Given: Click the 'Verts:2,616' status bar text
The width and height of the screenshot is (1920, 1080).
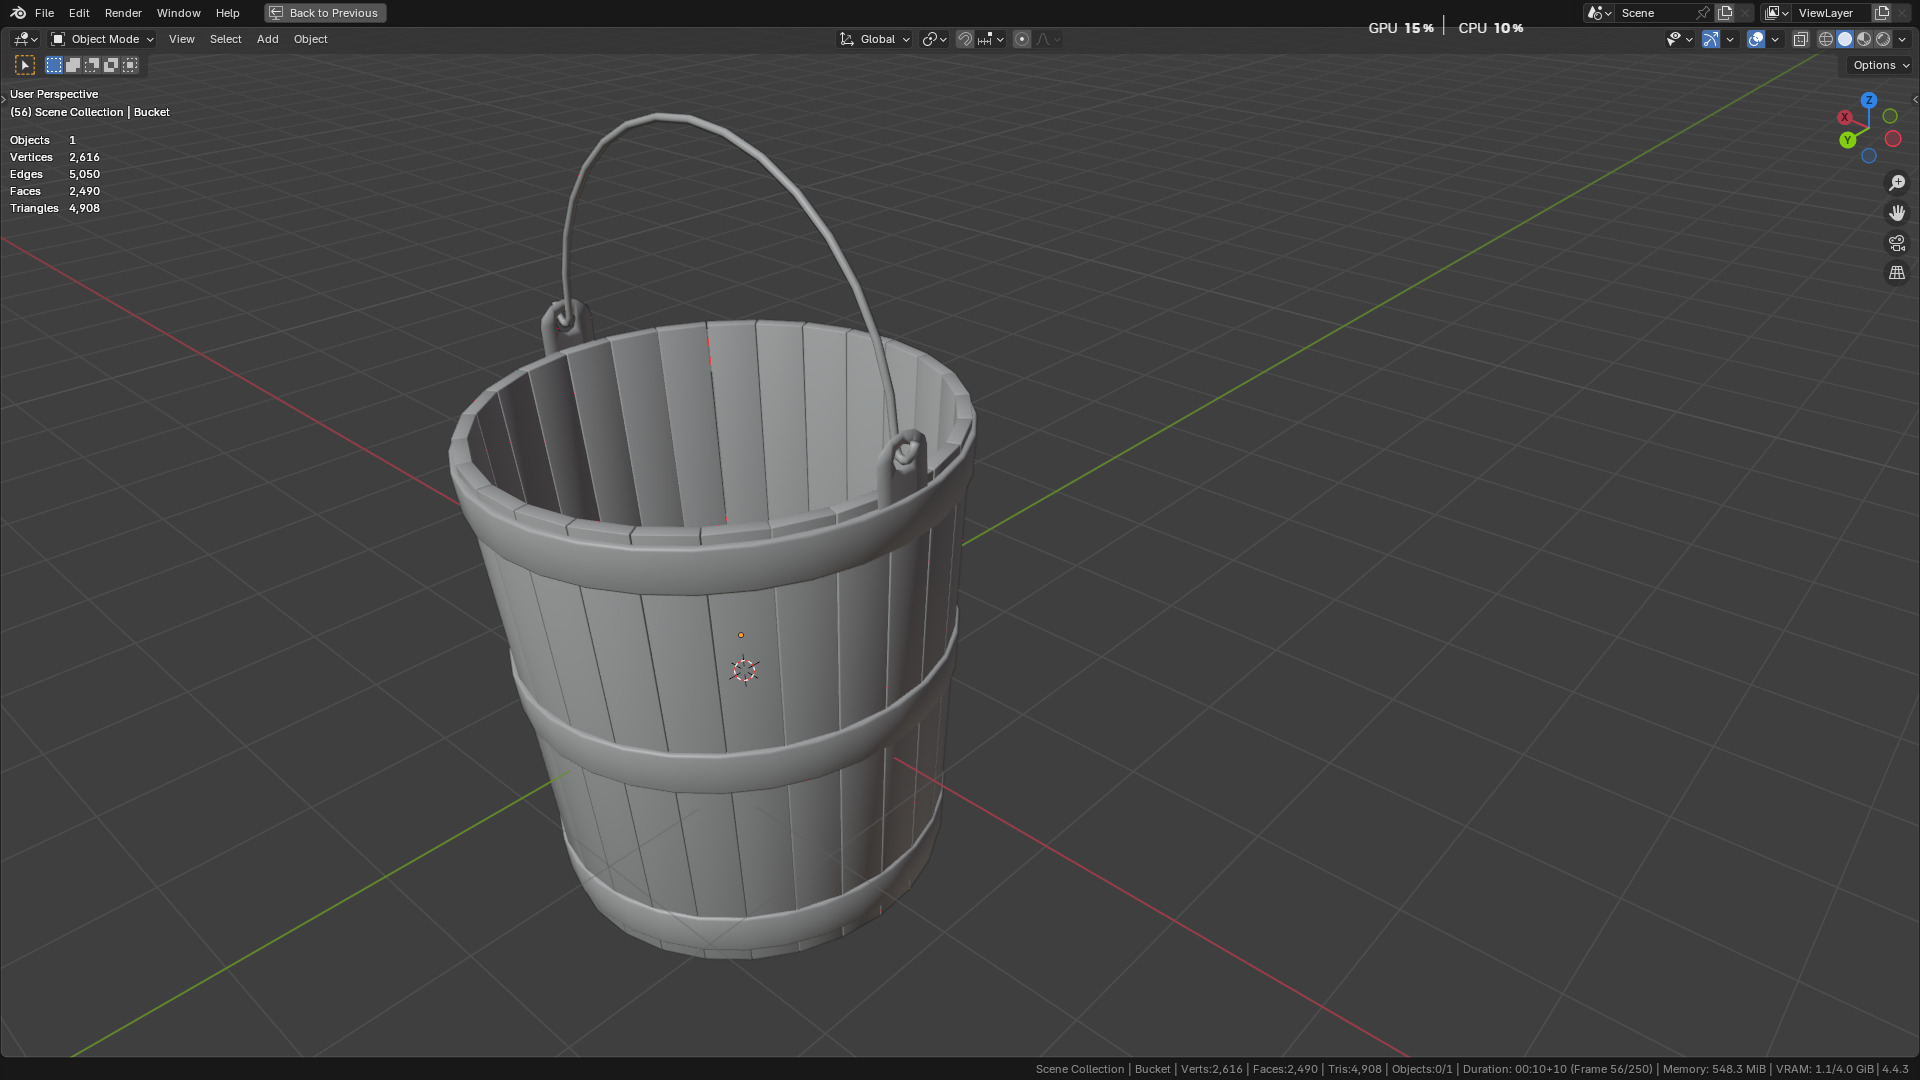Looking at the screenshot, I should (x=1211, y=1069).
